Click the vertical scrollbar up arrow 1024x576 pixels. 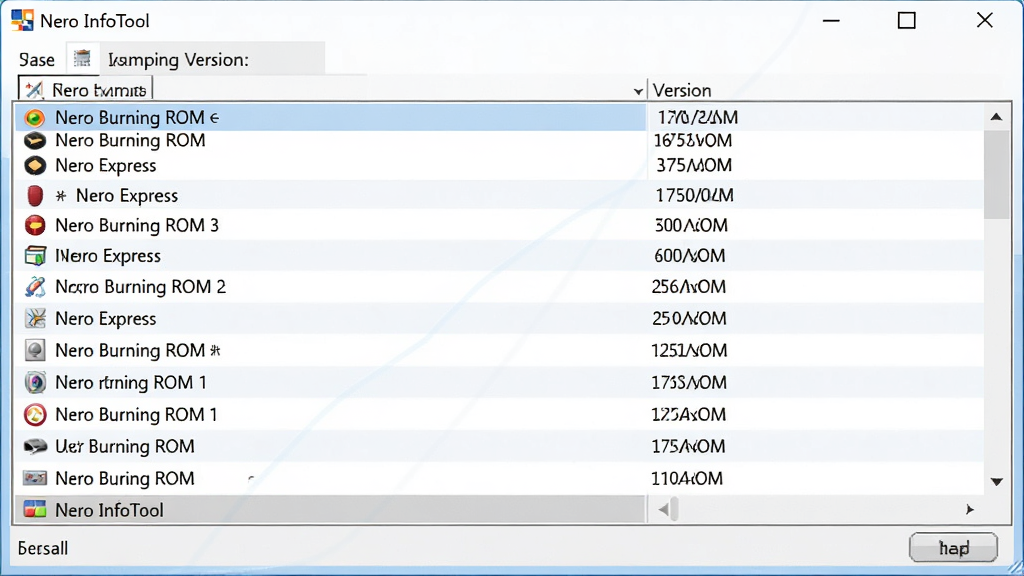[996, 117]
